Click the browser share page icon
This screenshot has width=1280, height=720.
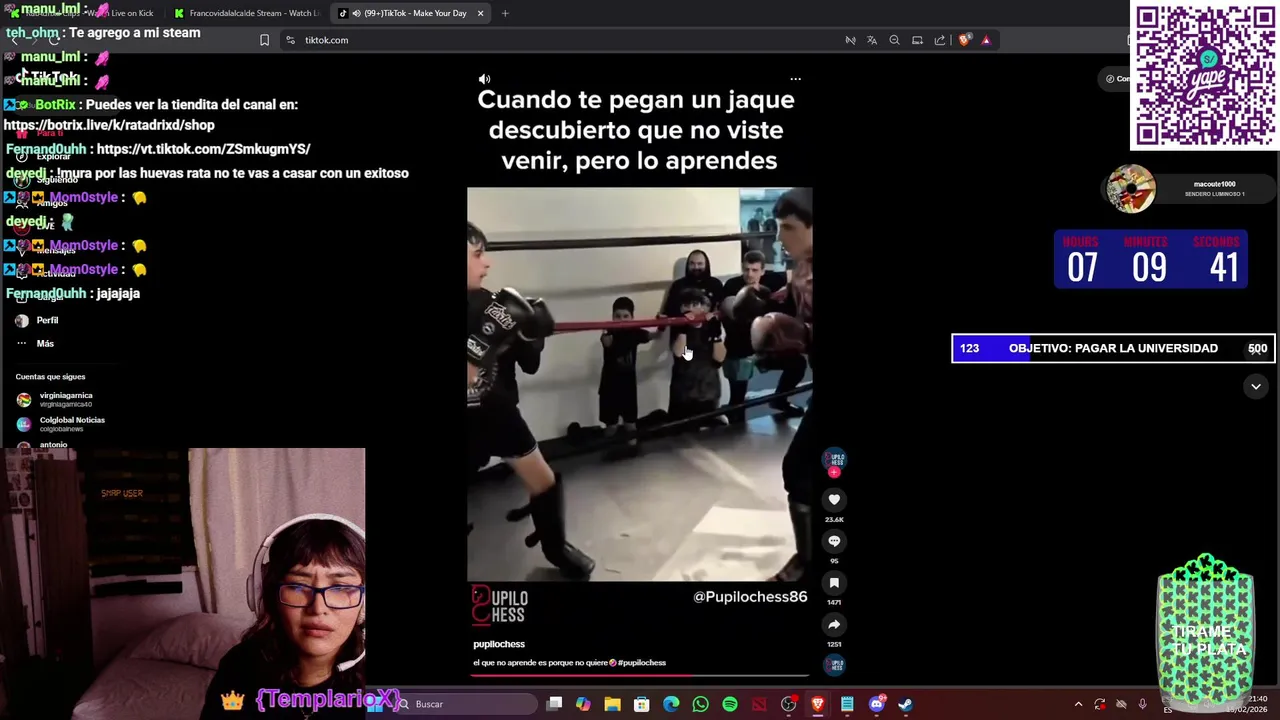click(940, 40)
